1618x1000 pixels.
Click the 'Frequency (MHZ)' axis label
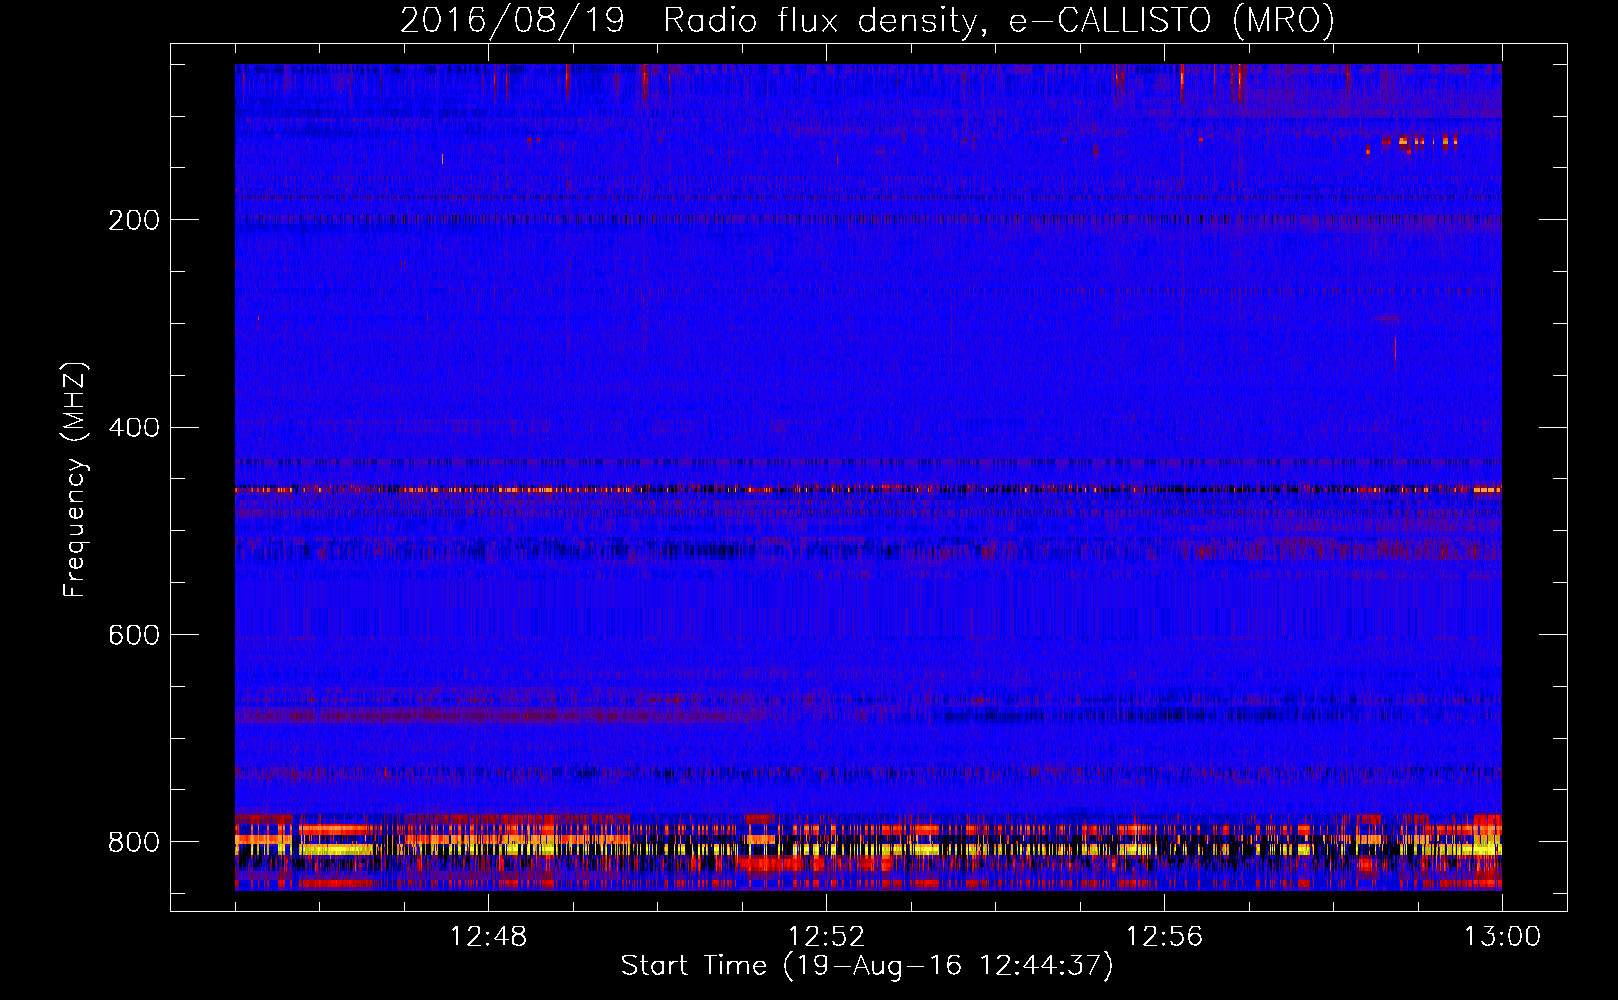pos(75,480)
